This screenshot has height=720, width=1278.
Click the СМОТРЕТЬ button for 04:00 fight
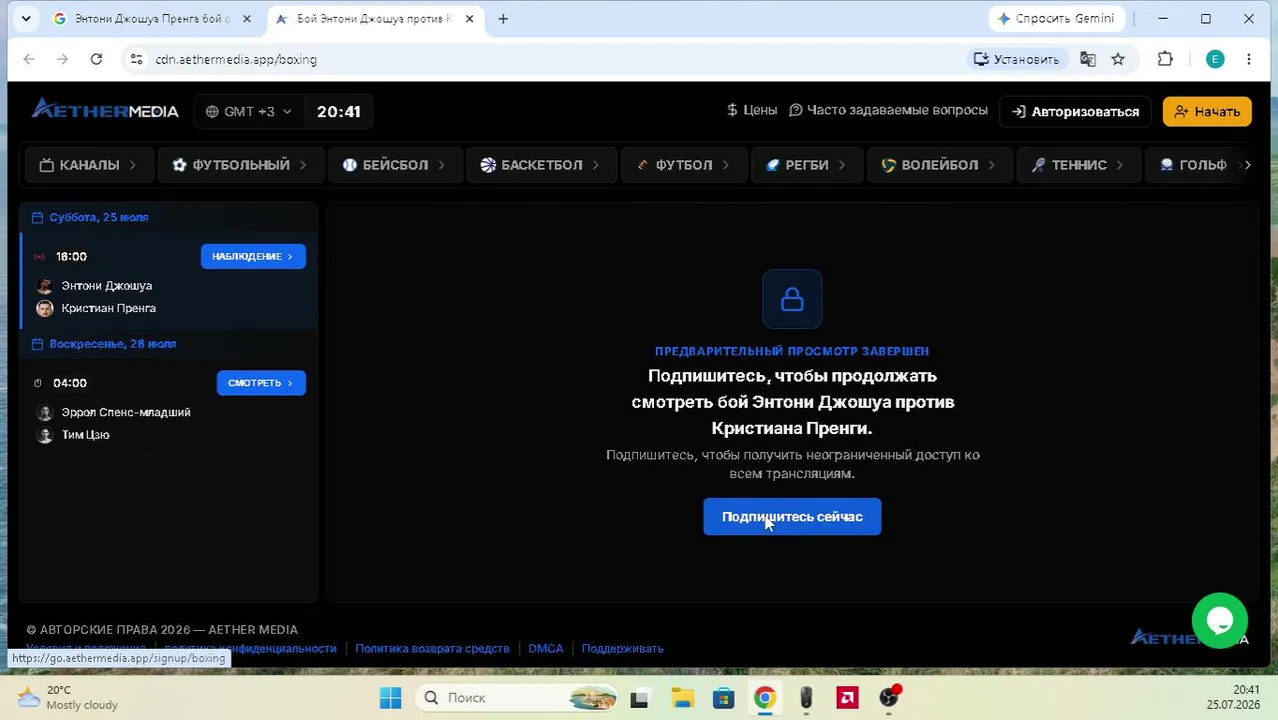261,383
